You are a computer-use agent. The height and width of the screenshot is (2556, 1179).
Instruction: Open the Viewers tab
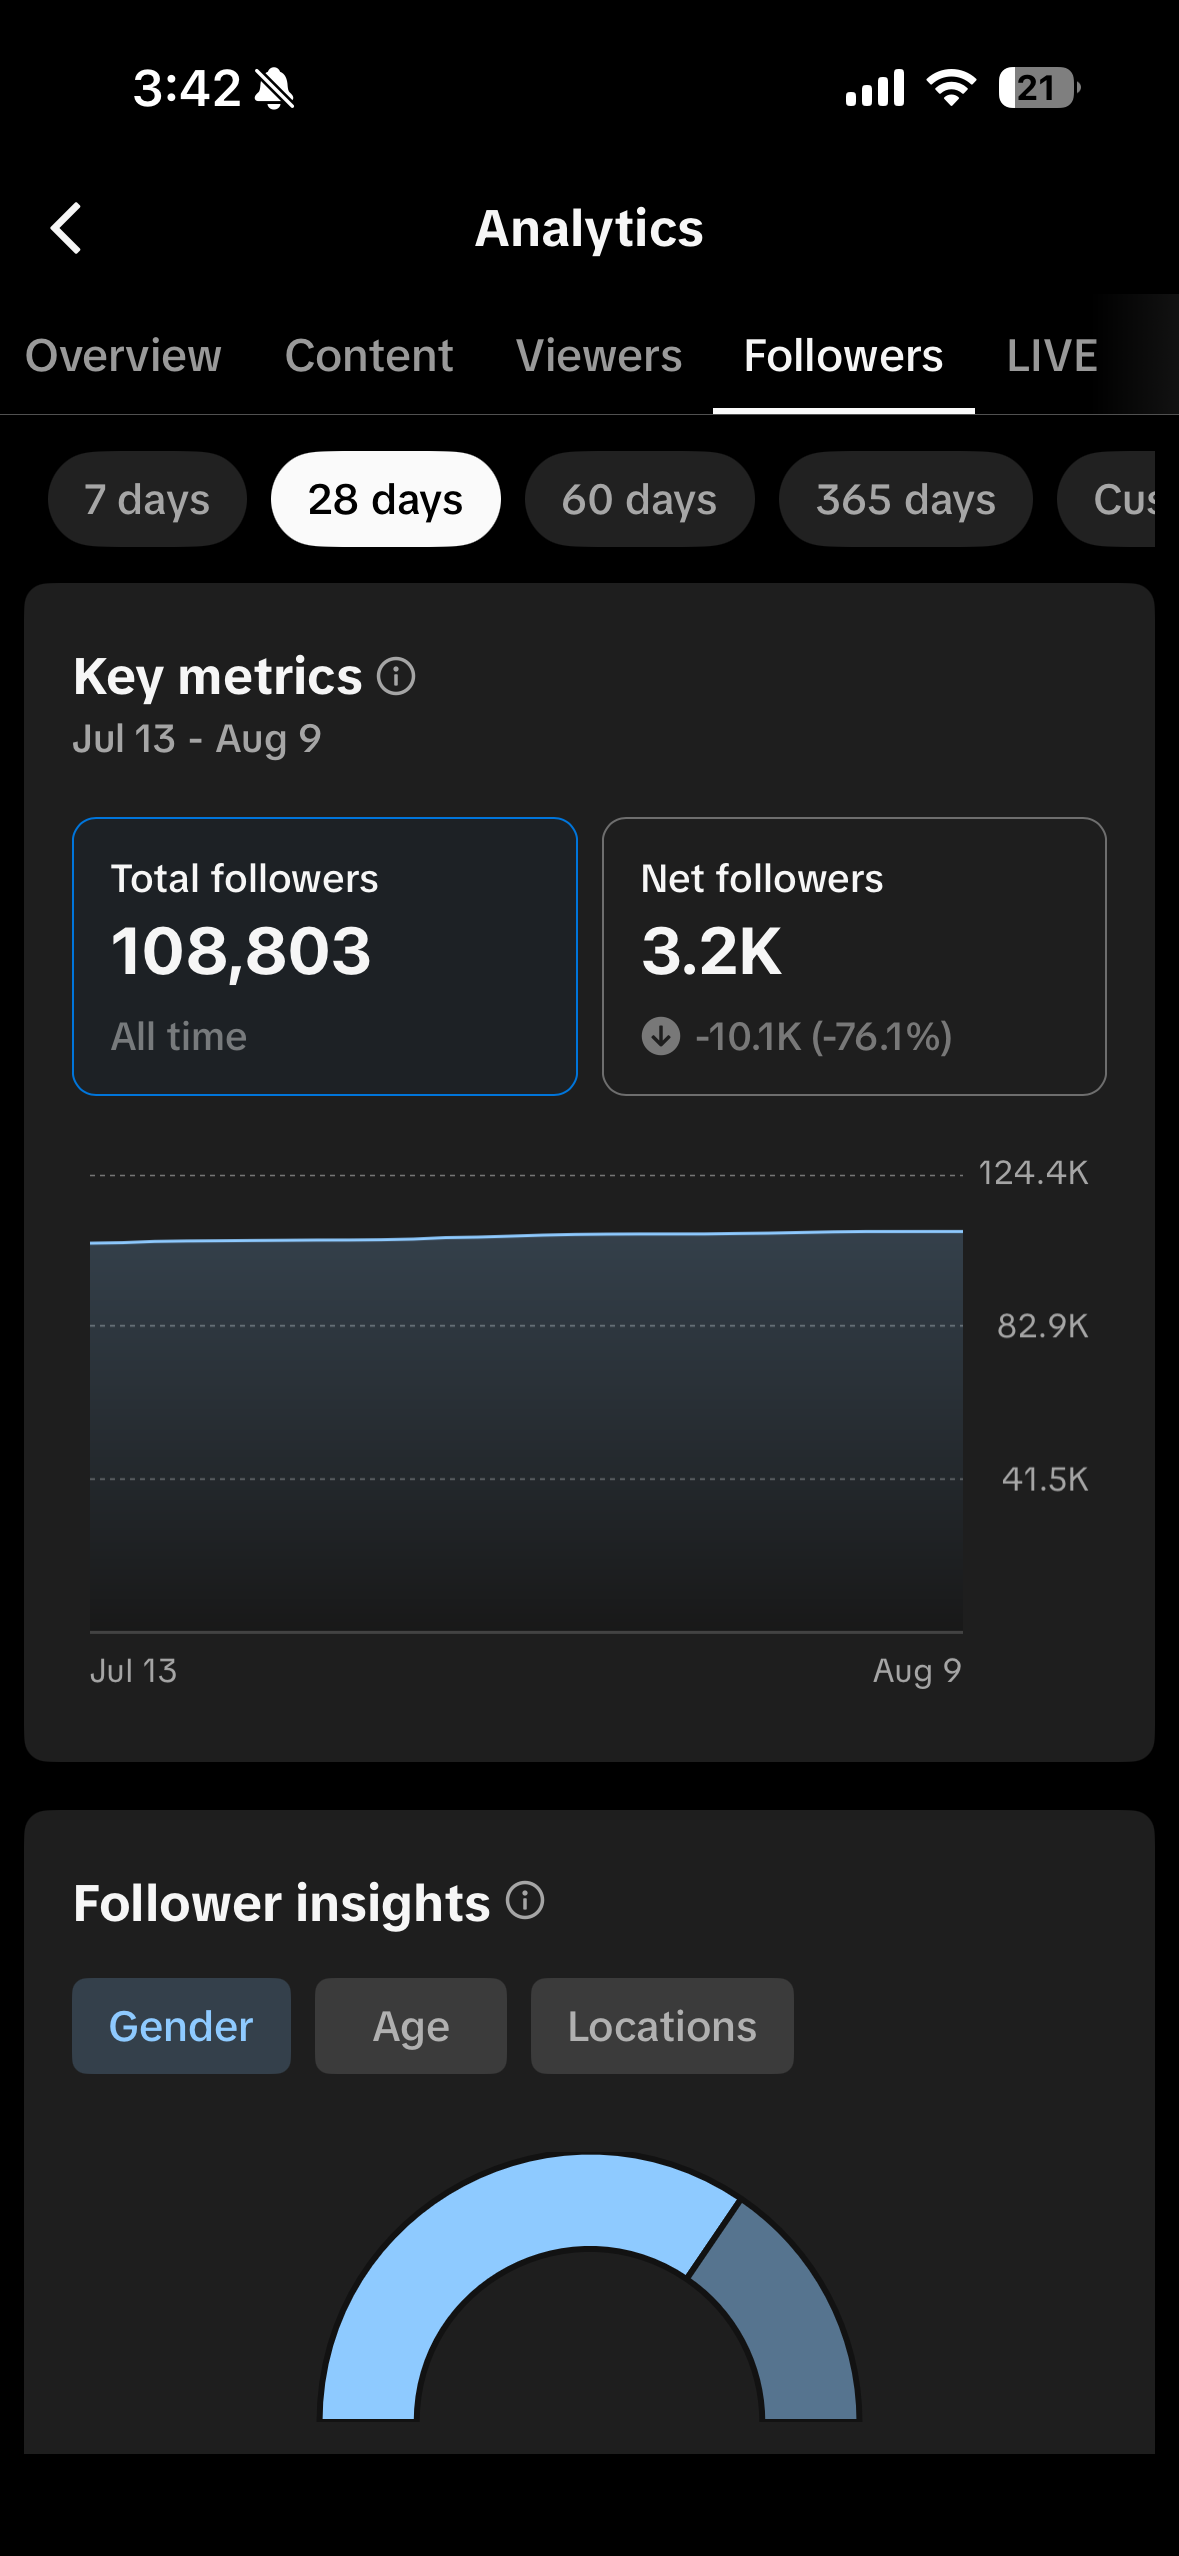[x=598, y=356]
